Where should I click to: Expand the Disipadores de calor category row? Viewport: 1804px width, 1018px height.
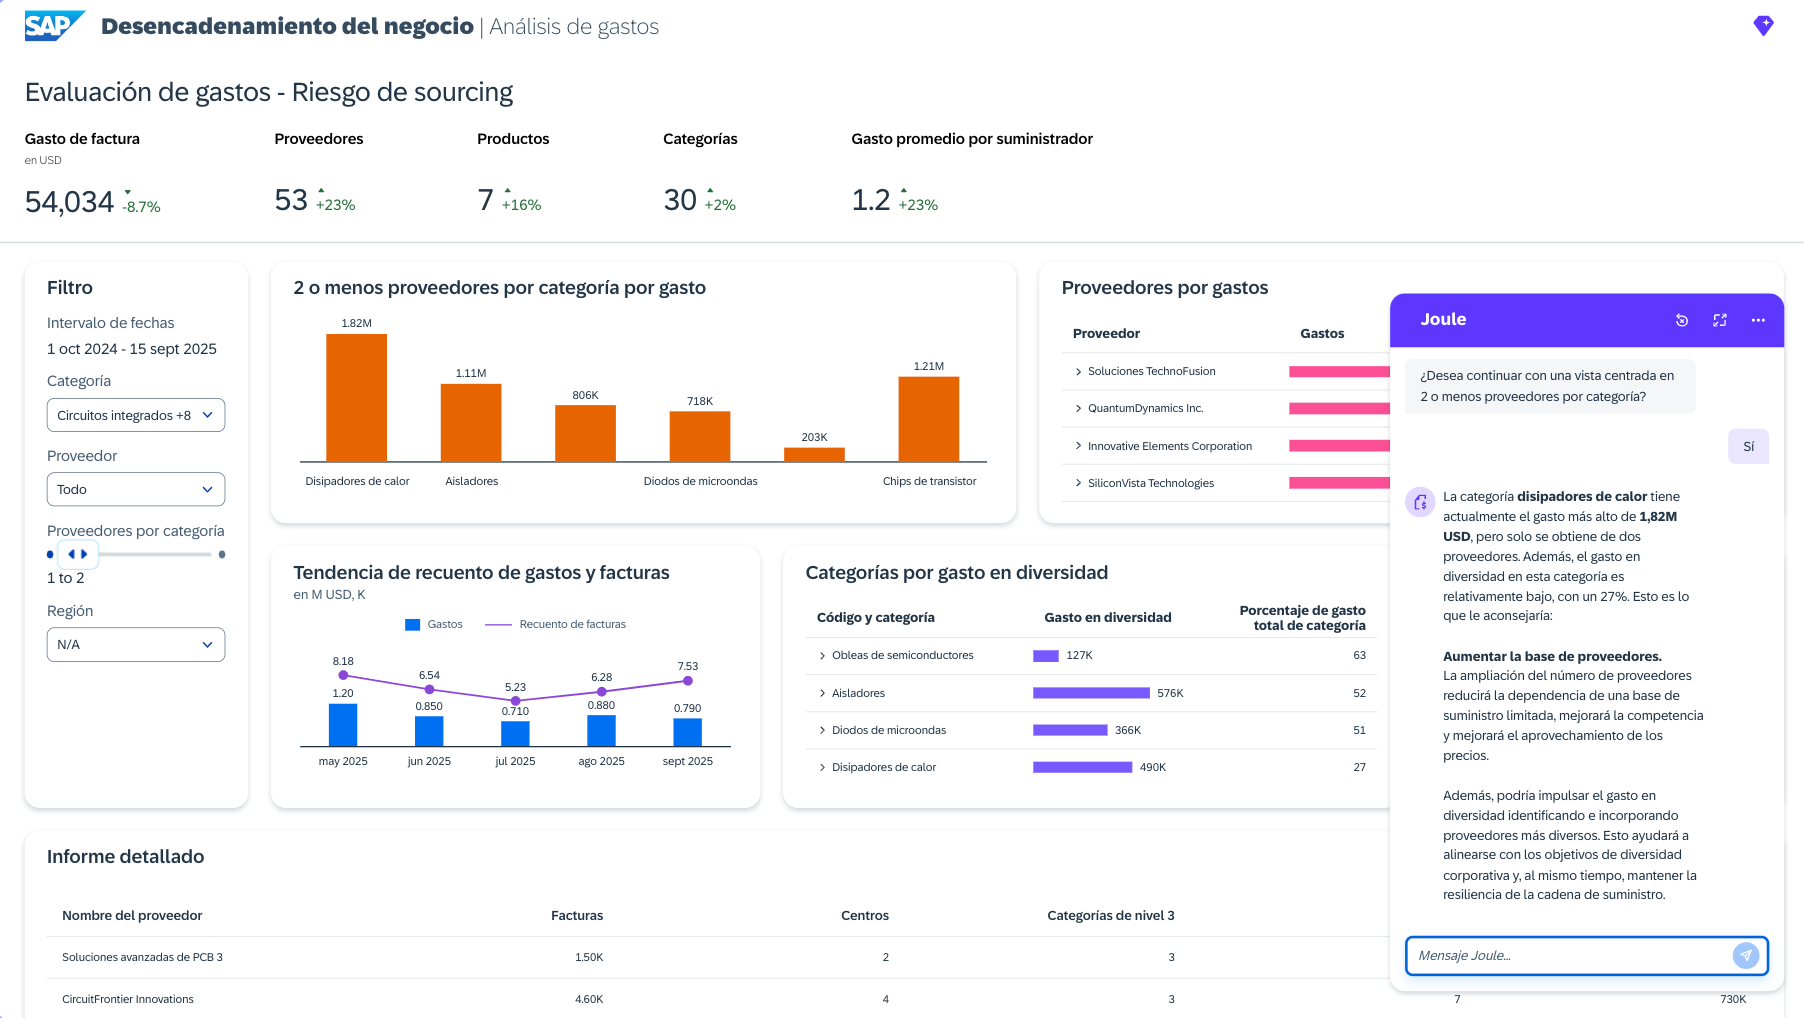pyautogui.click(x=822, y=767)
